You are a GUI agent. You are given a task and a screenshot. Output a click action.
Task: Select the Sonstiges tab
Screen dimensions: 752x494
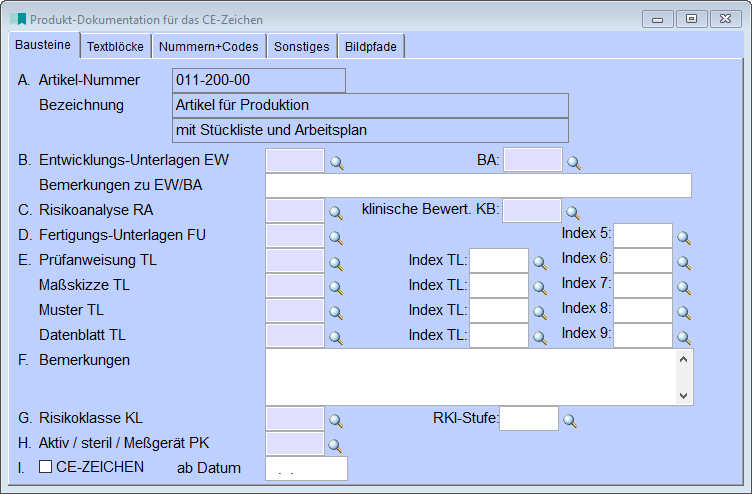point(302,46)
